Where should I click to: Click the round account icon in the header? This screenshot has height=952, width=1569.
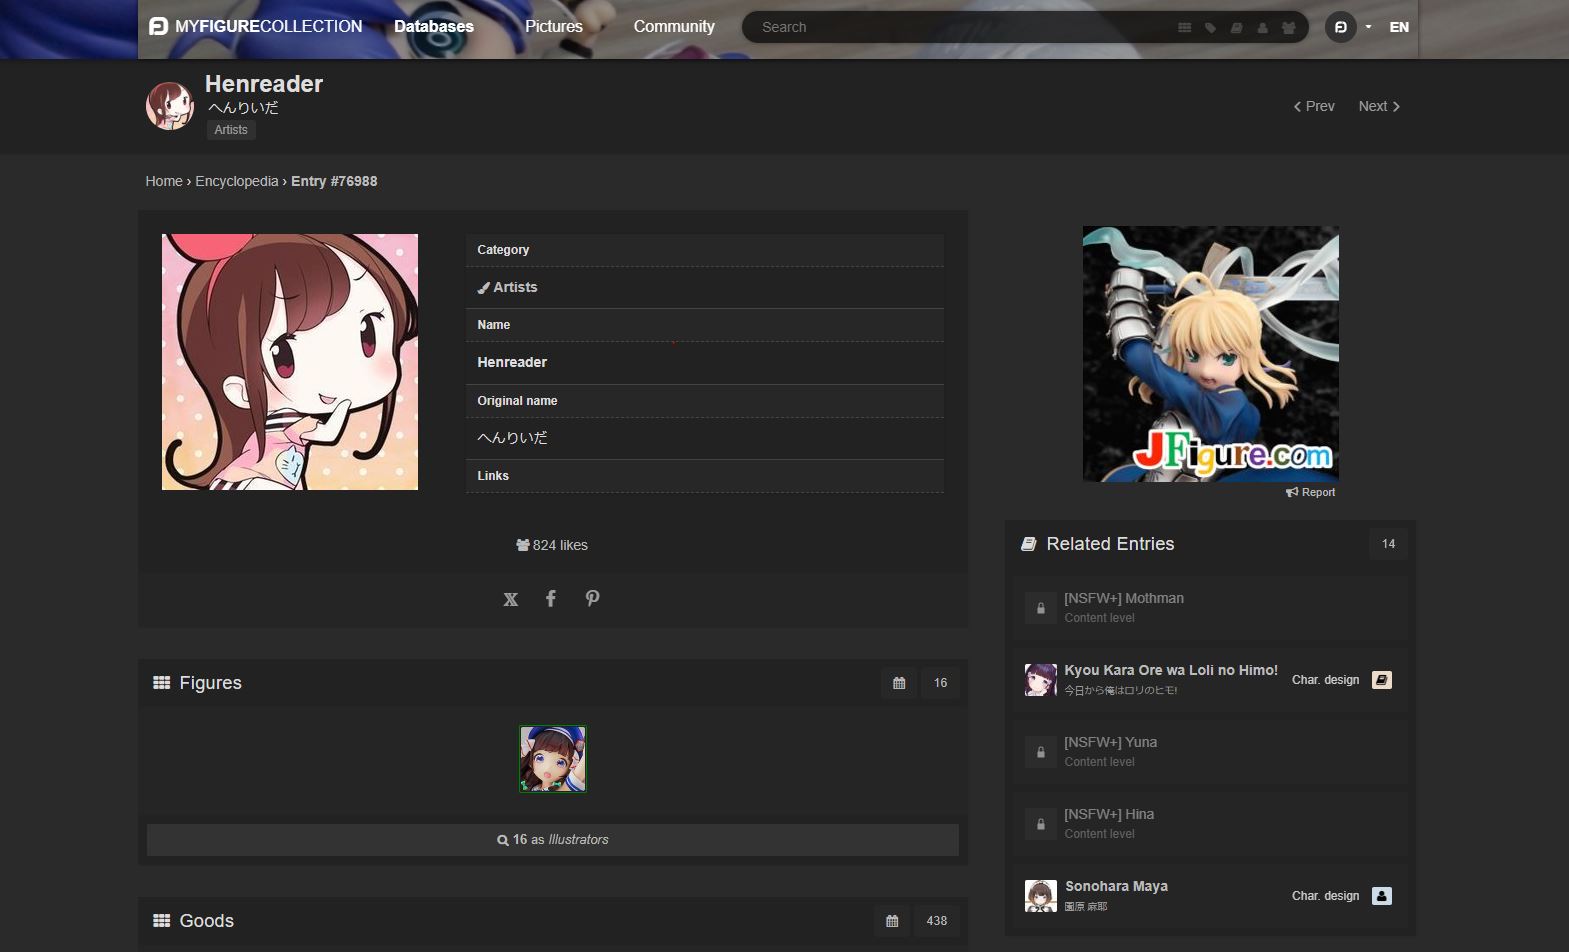pos(1341,27)
